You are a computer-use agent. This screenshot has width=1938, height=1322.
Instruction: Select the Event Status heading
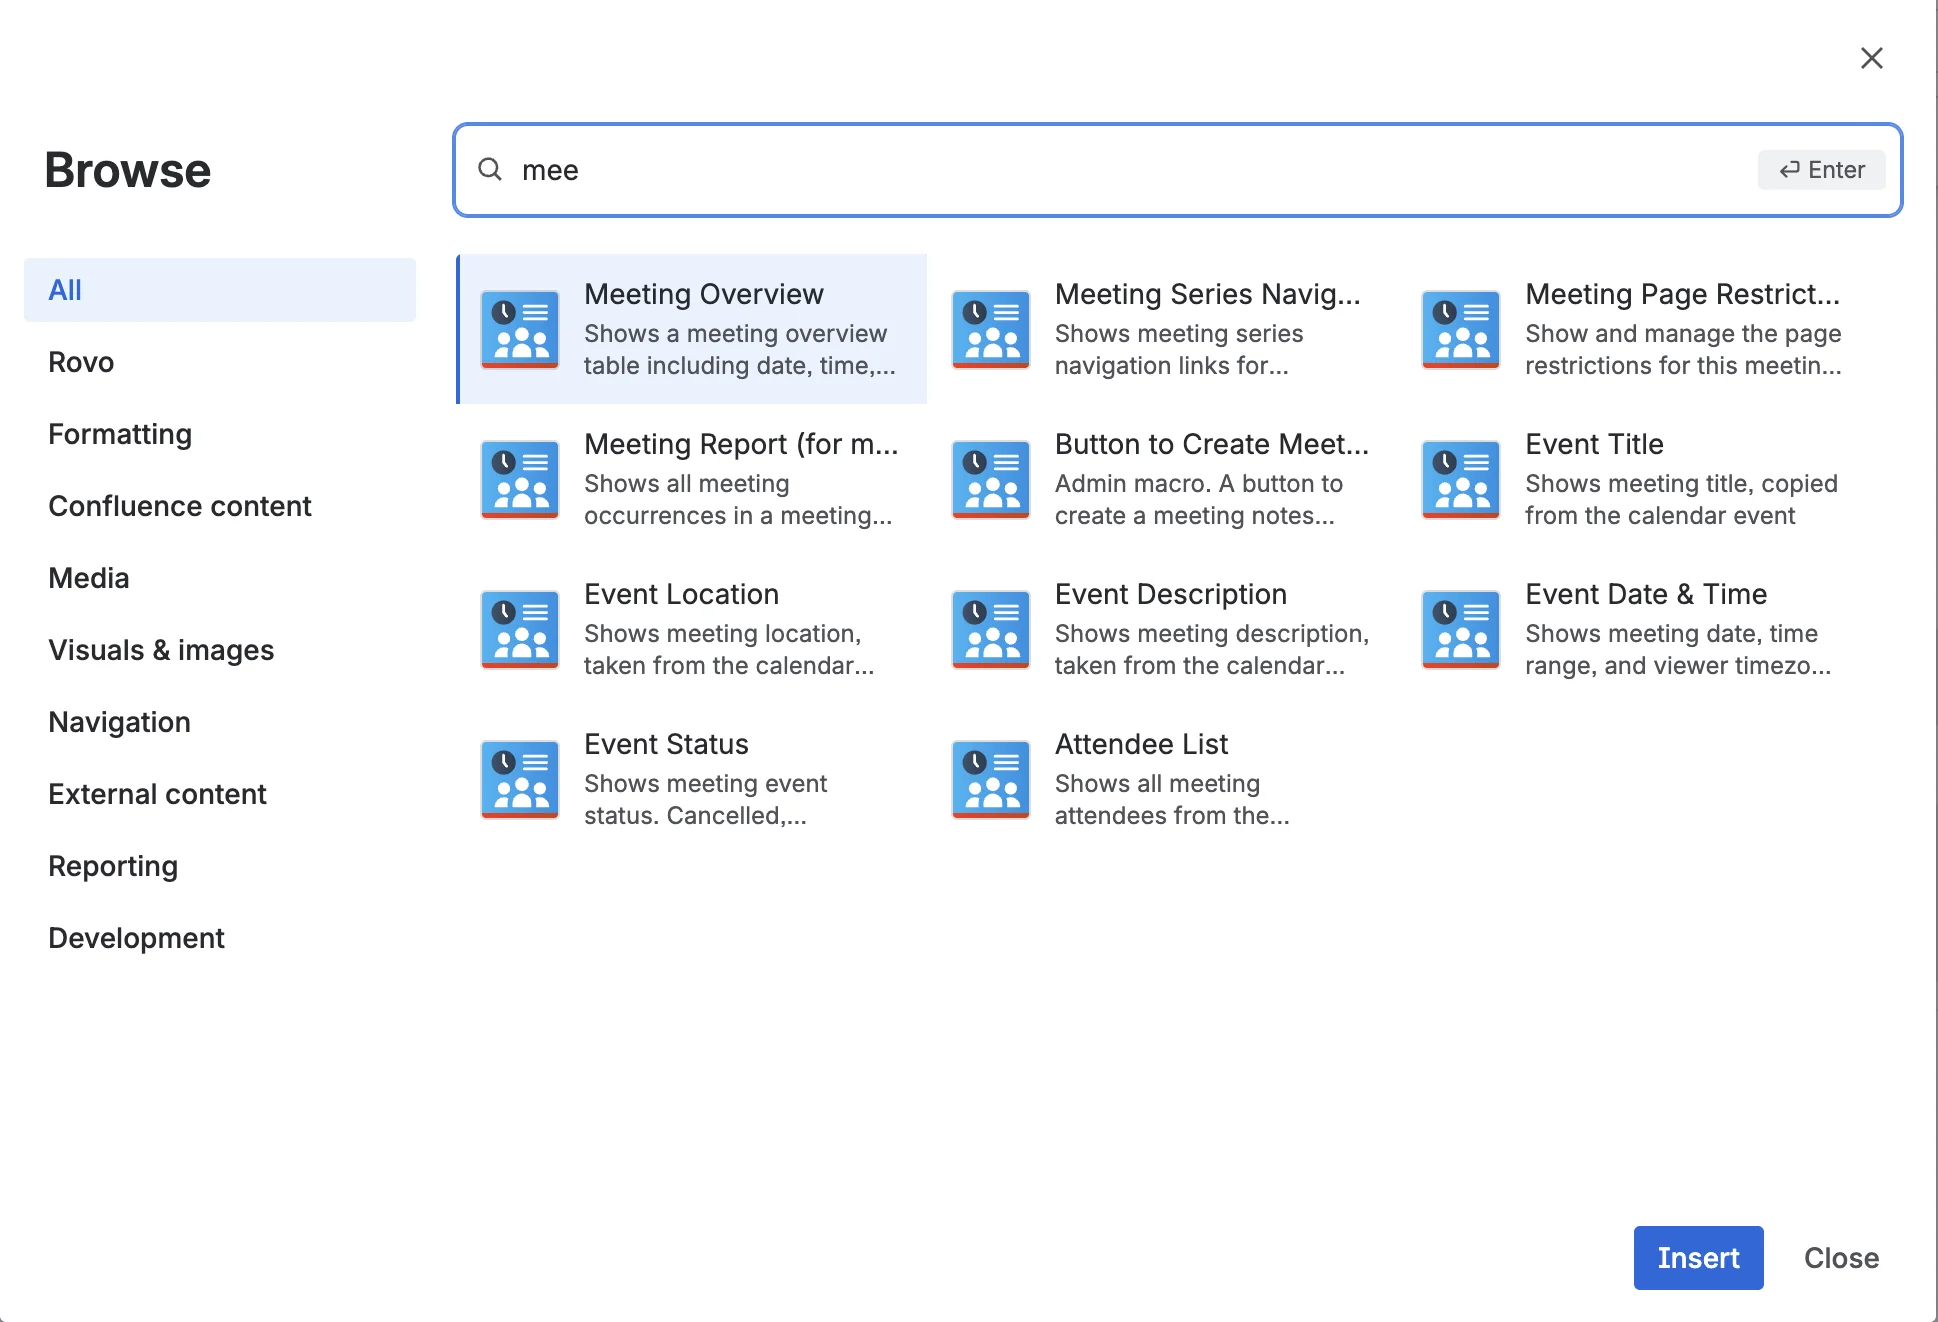click(666, 744)
